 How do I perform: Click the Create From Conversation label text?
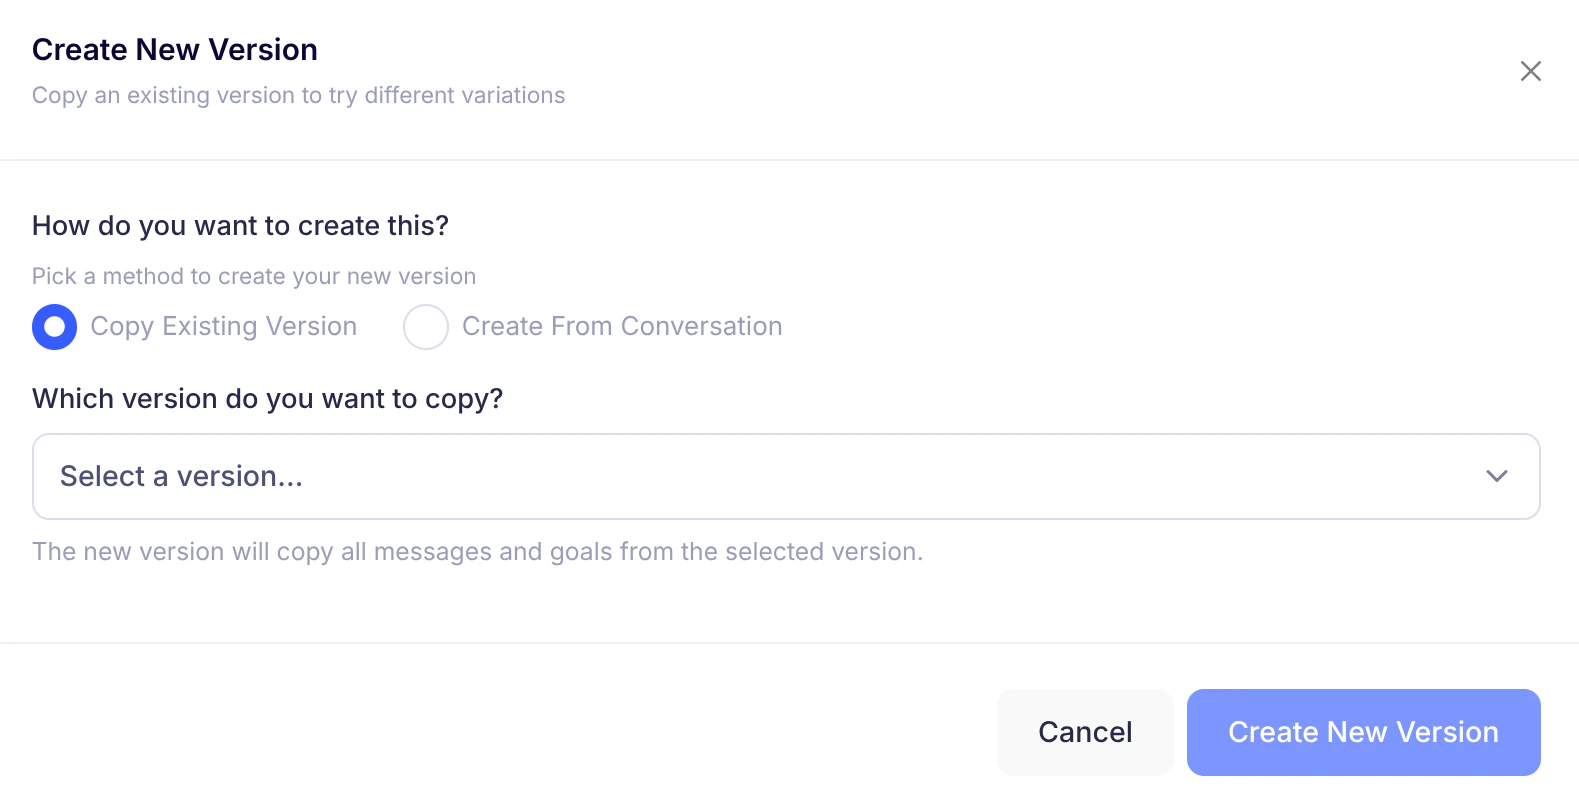[x=620, y=326]
